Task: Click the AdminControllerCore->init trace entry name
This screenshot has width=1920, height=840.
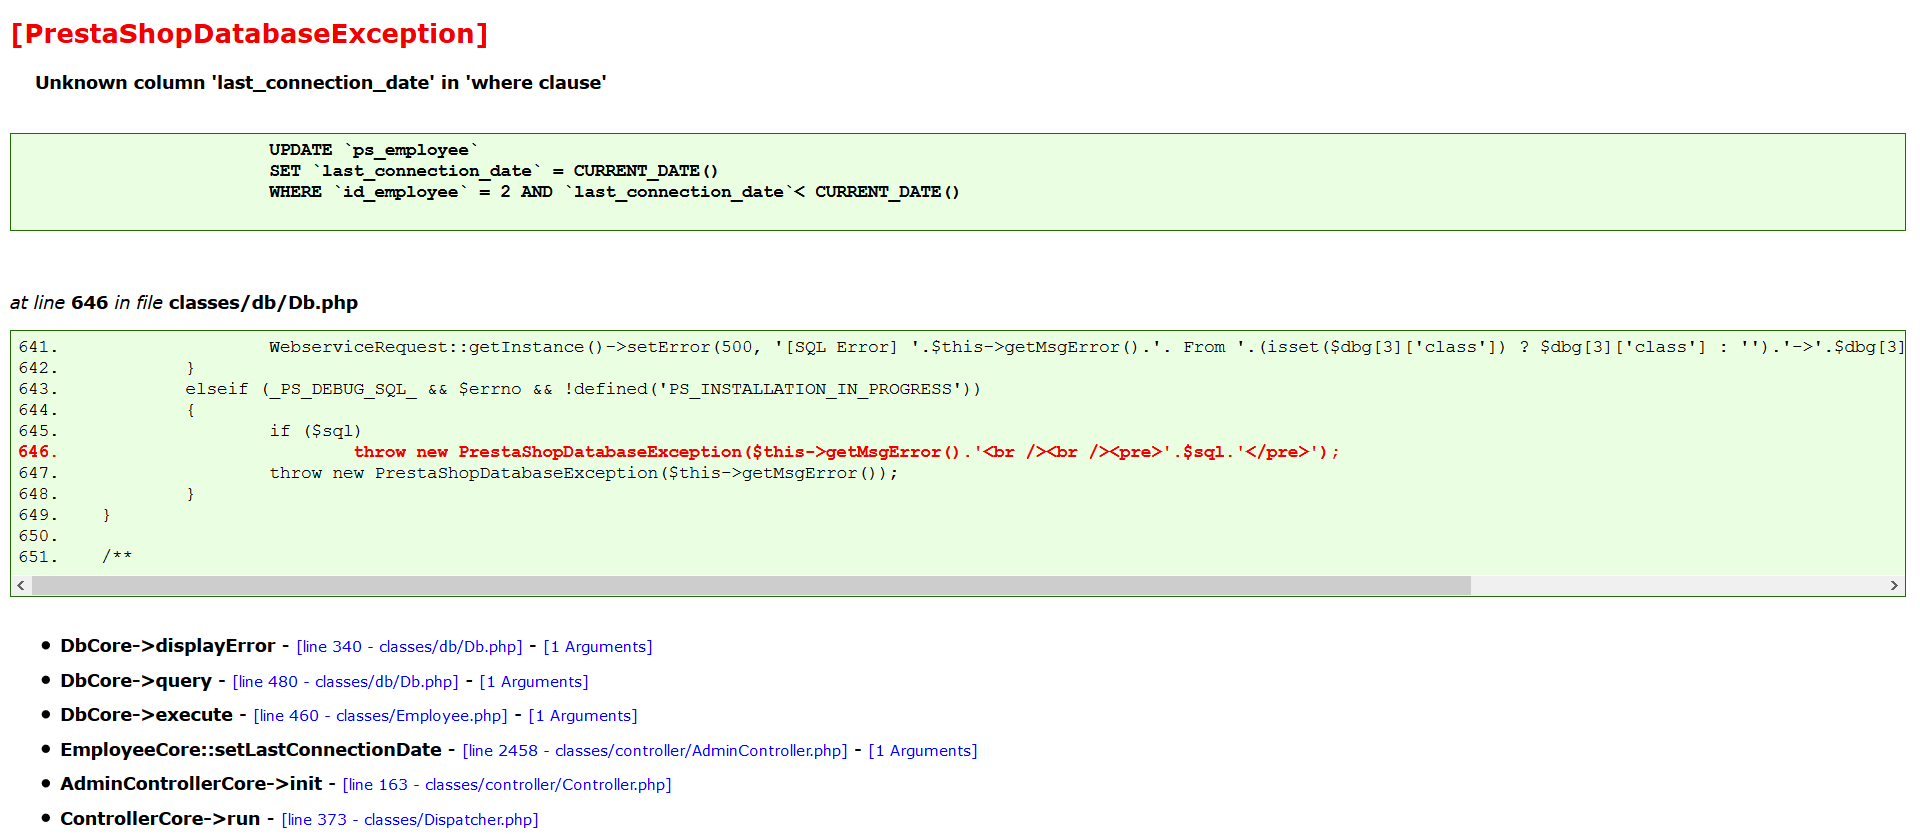Action: tap(191, 784)
